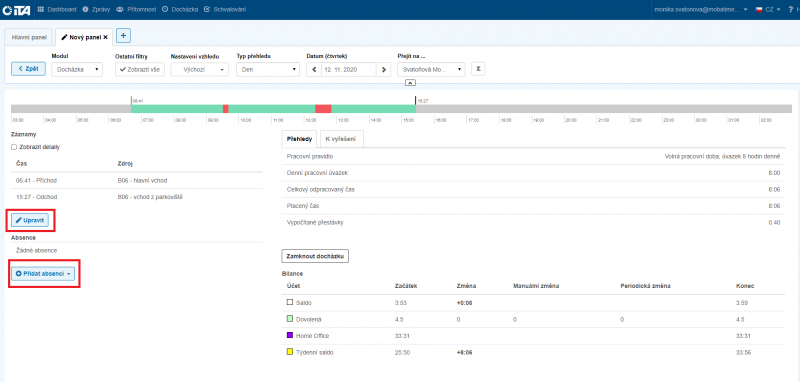Switch to Hlavní panel tab
The height and width of the screenshot is (382, 800).
(x=29, y=37)
